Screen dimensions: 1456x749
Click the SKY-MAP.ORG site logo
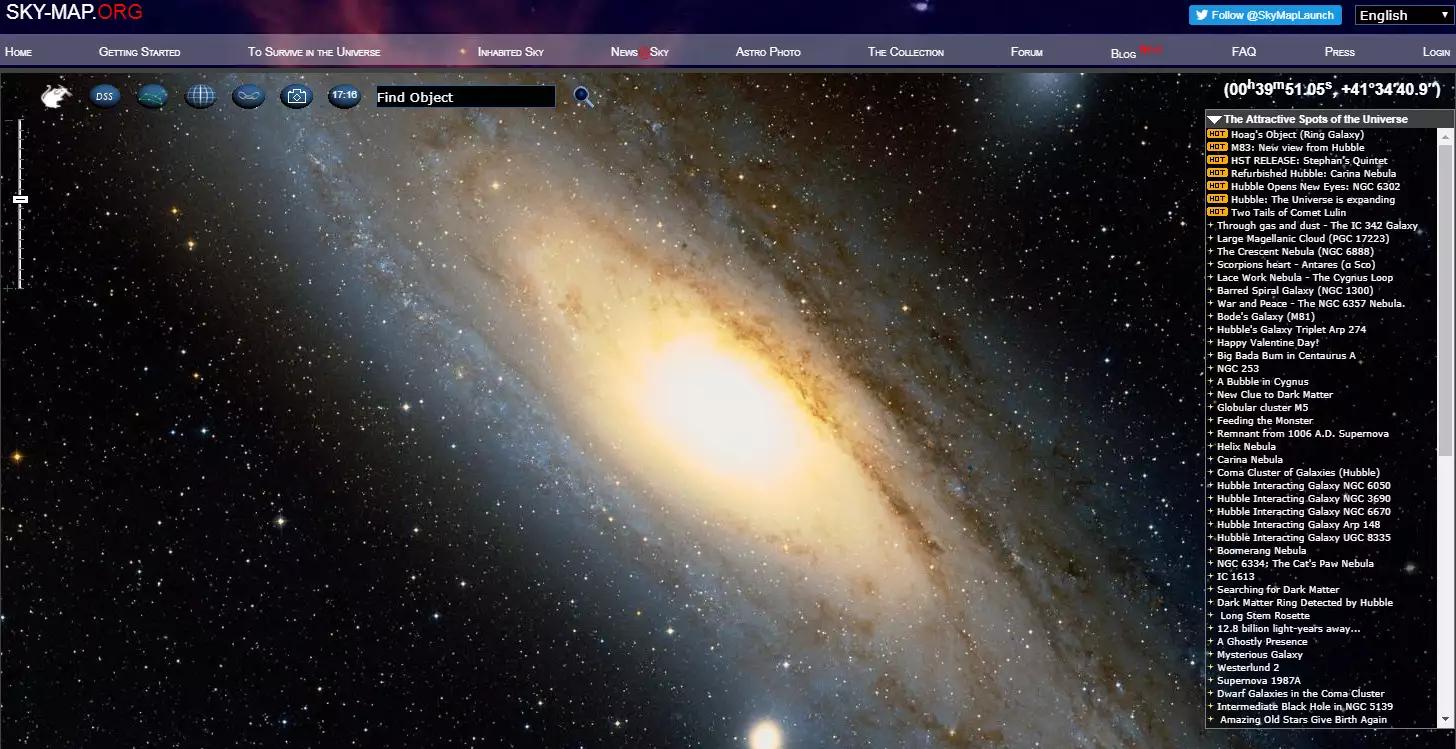74,12
